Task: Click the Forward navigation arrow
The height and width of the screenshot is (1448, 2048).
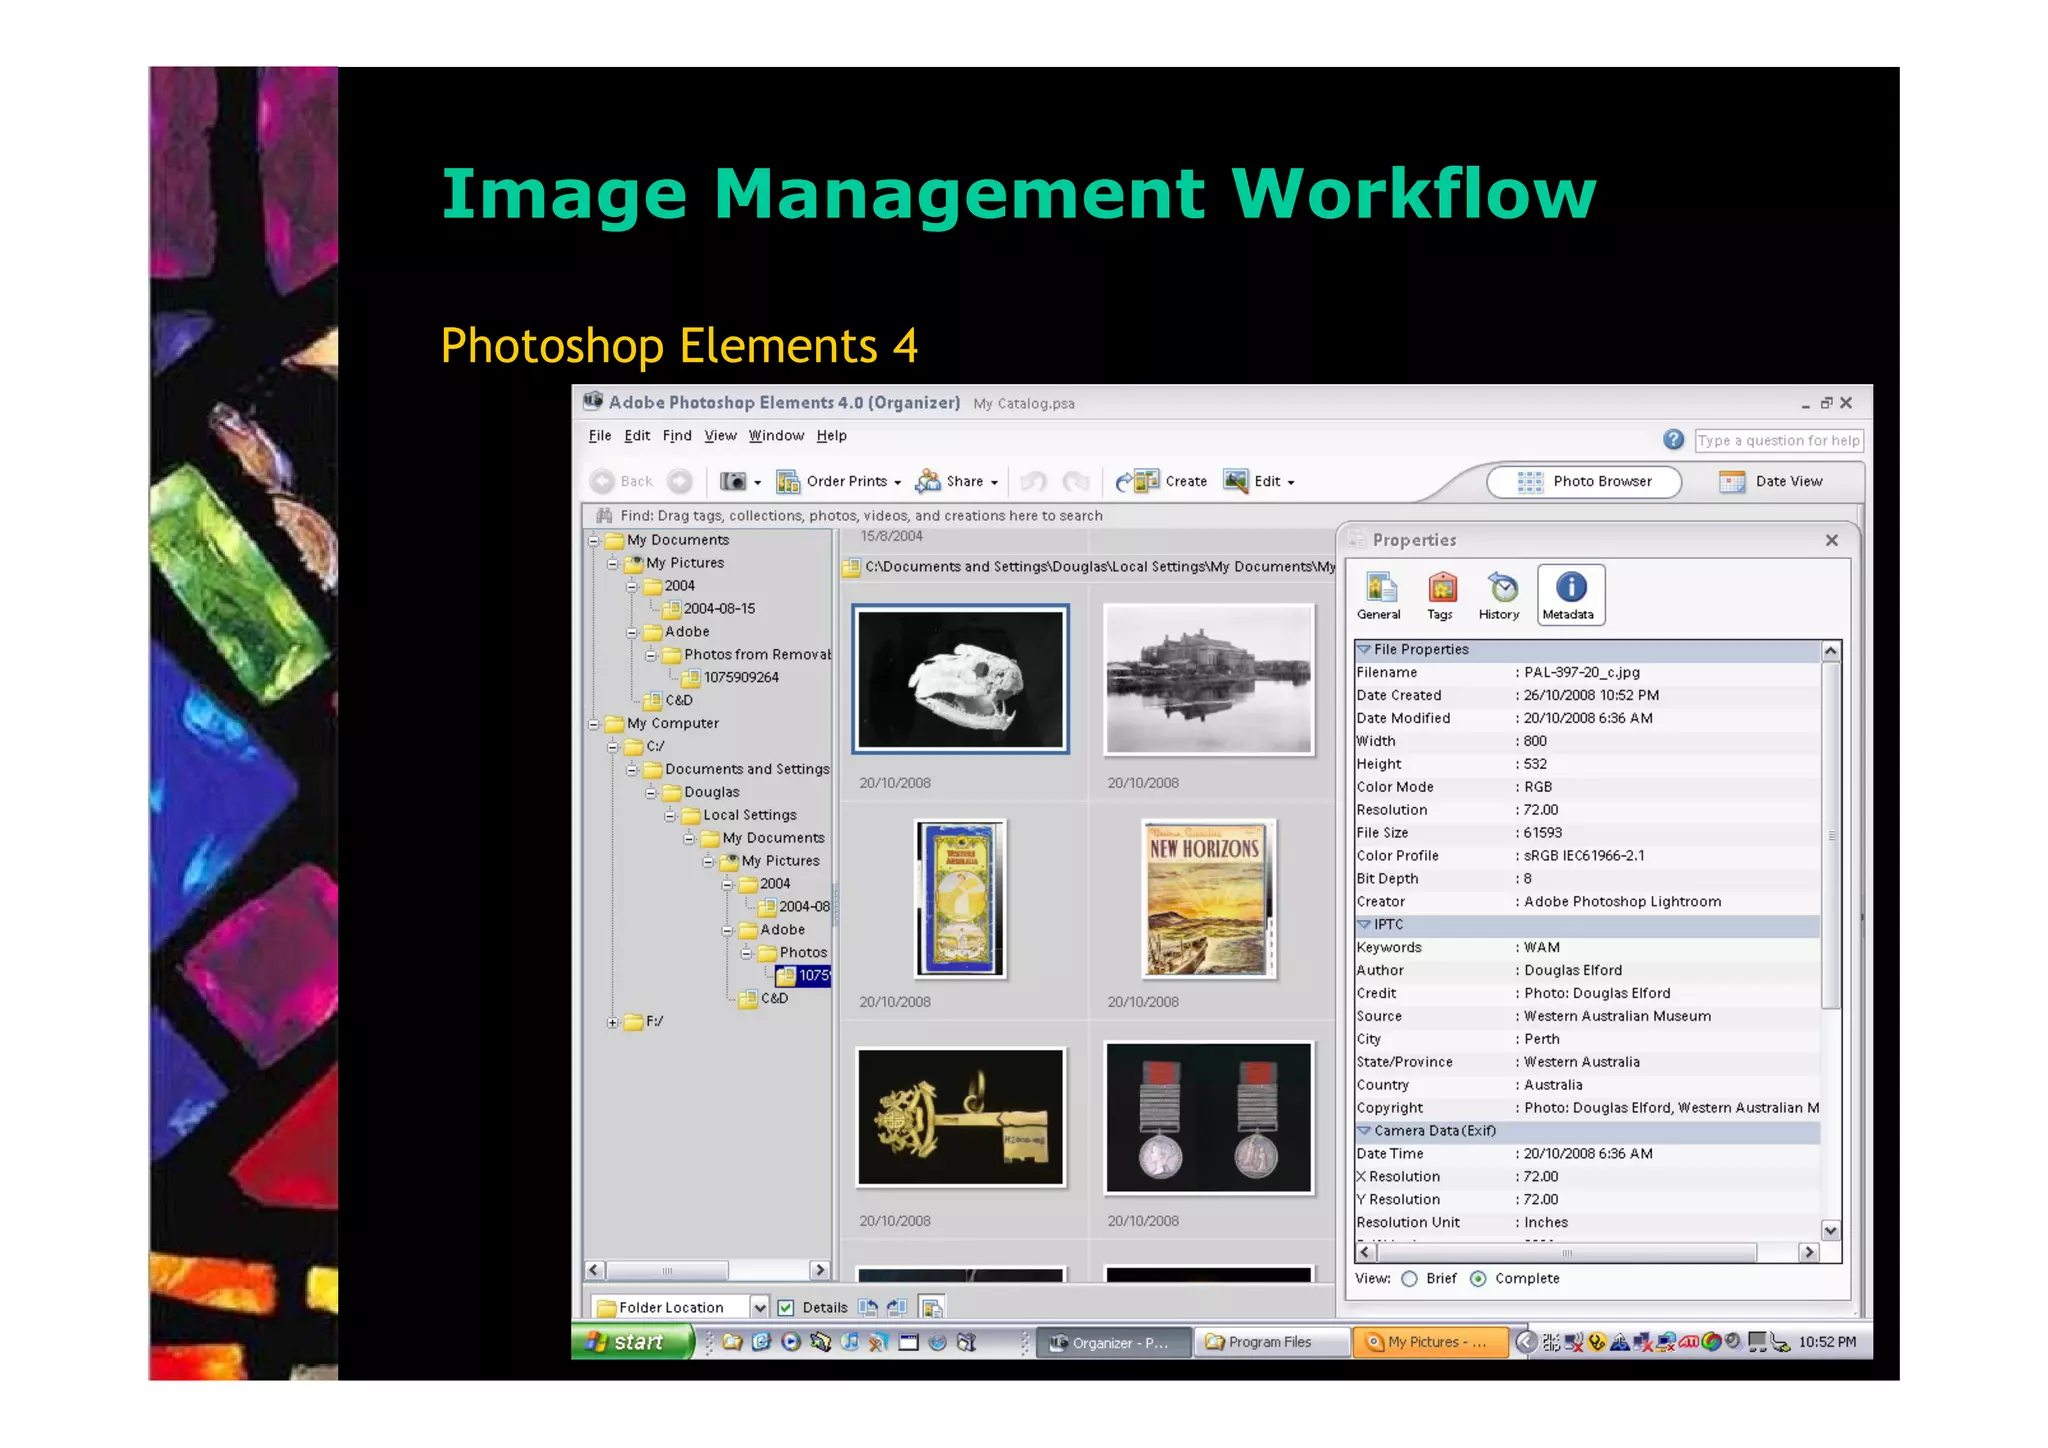Action: [x=680, y=482]
